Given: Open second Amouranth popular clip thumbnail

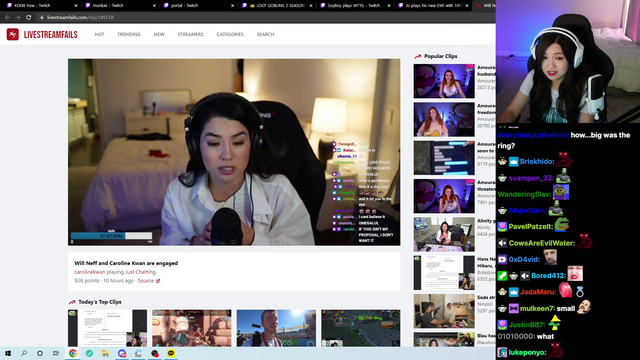Looking at the screenshot, I should point(444,119).
